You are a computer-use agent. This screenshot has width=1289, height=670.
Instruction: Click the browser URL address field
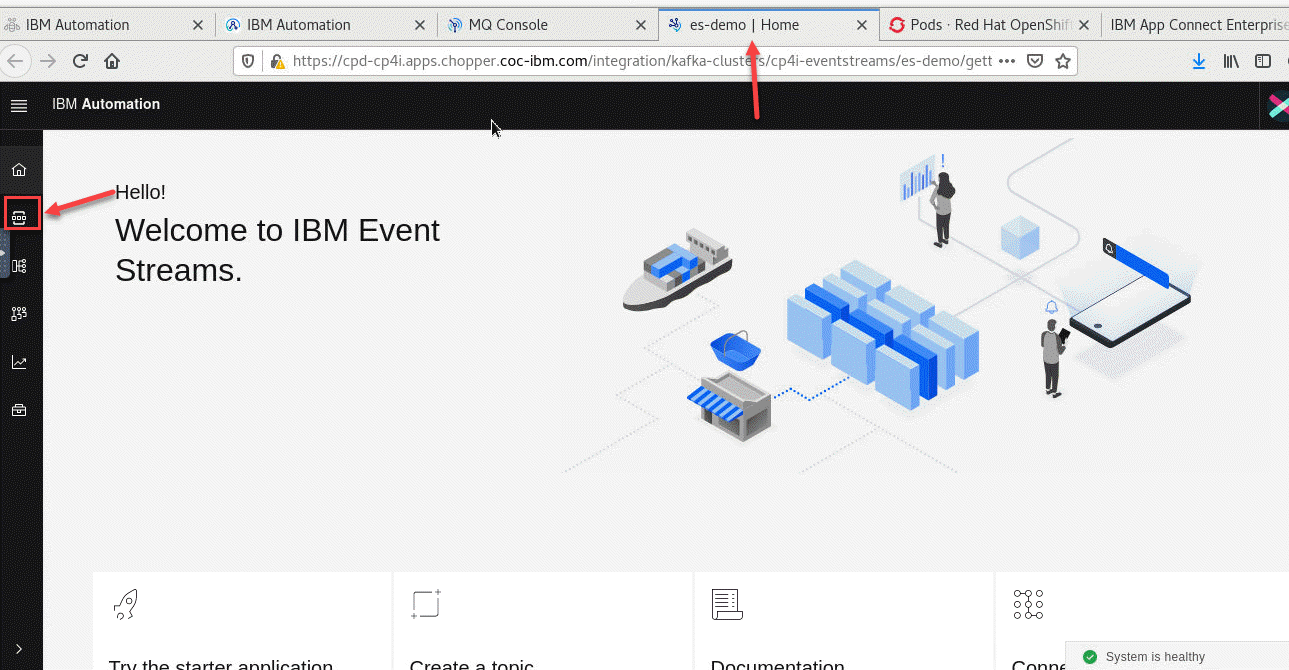point(640,61)
